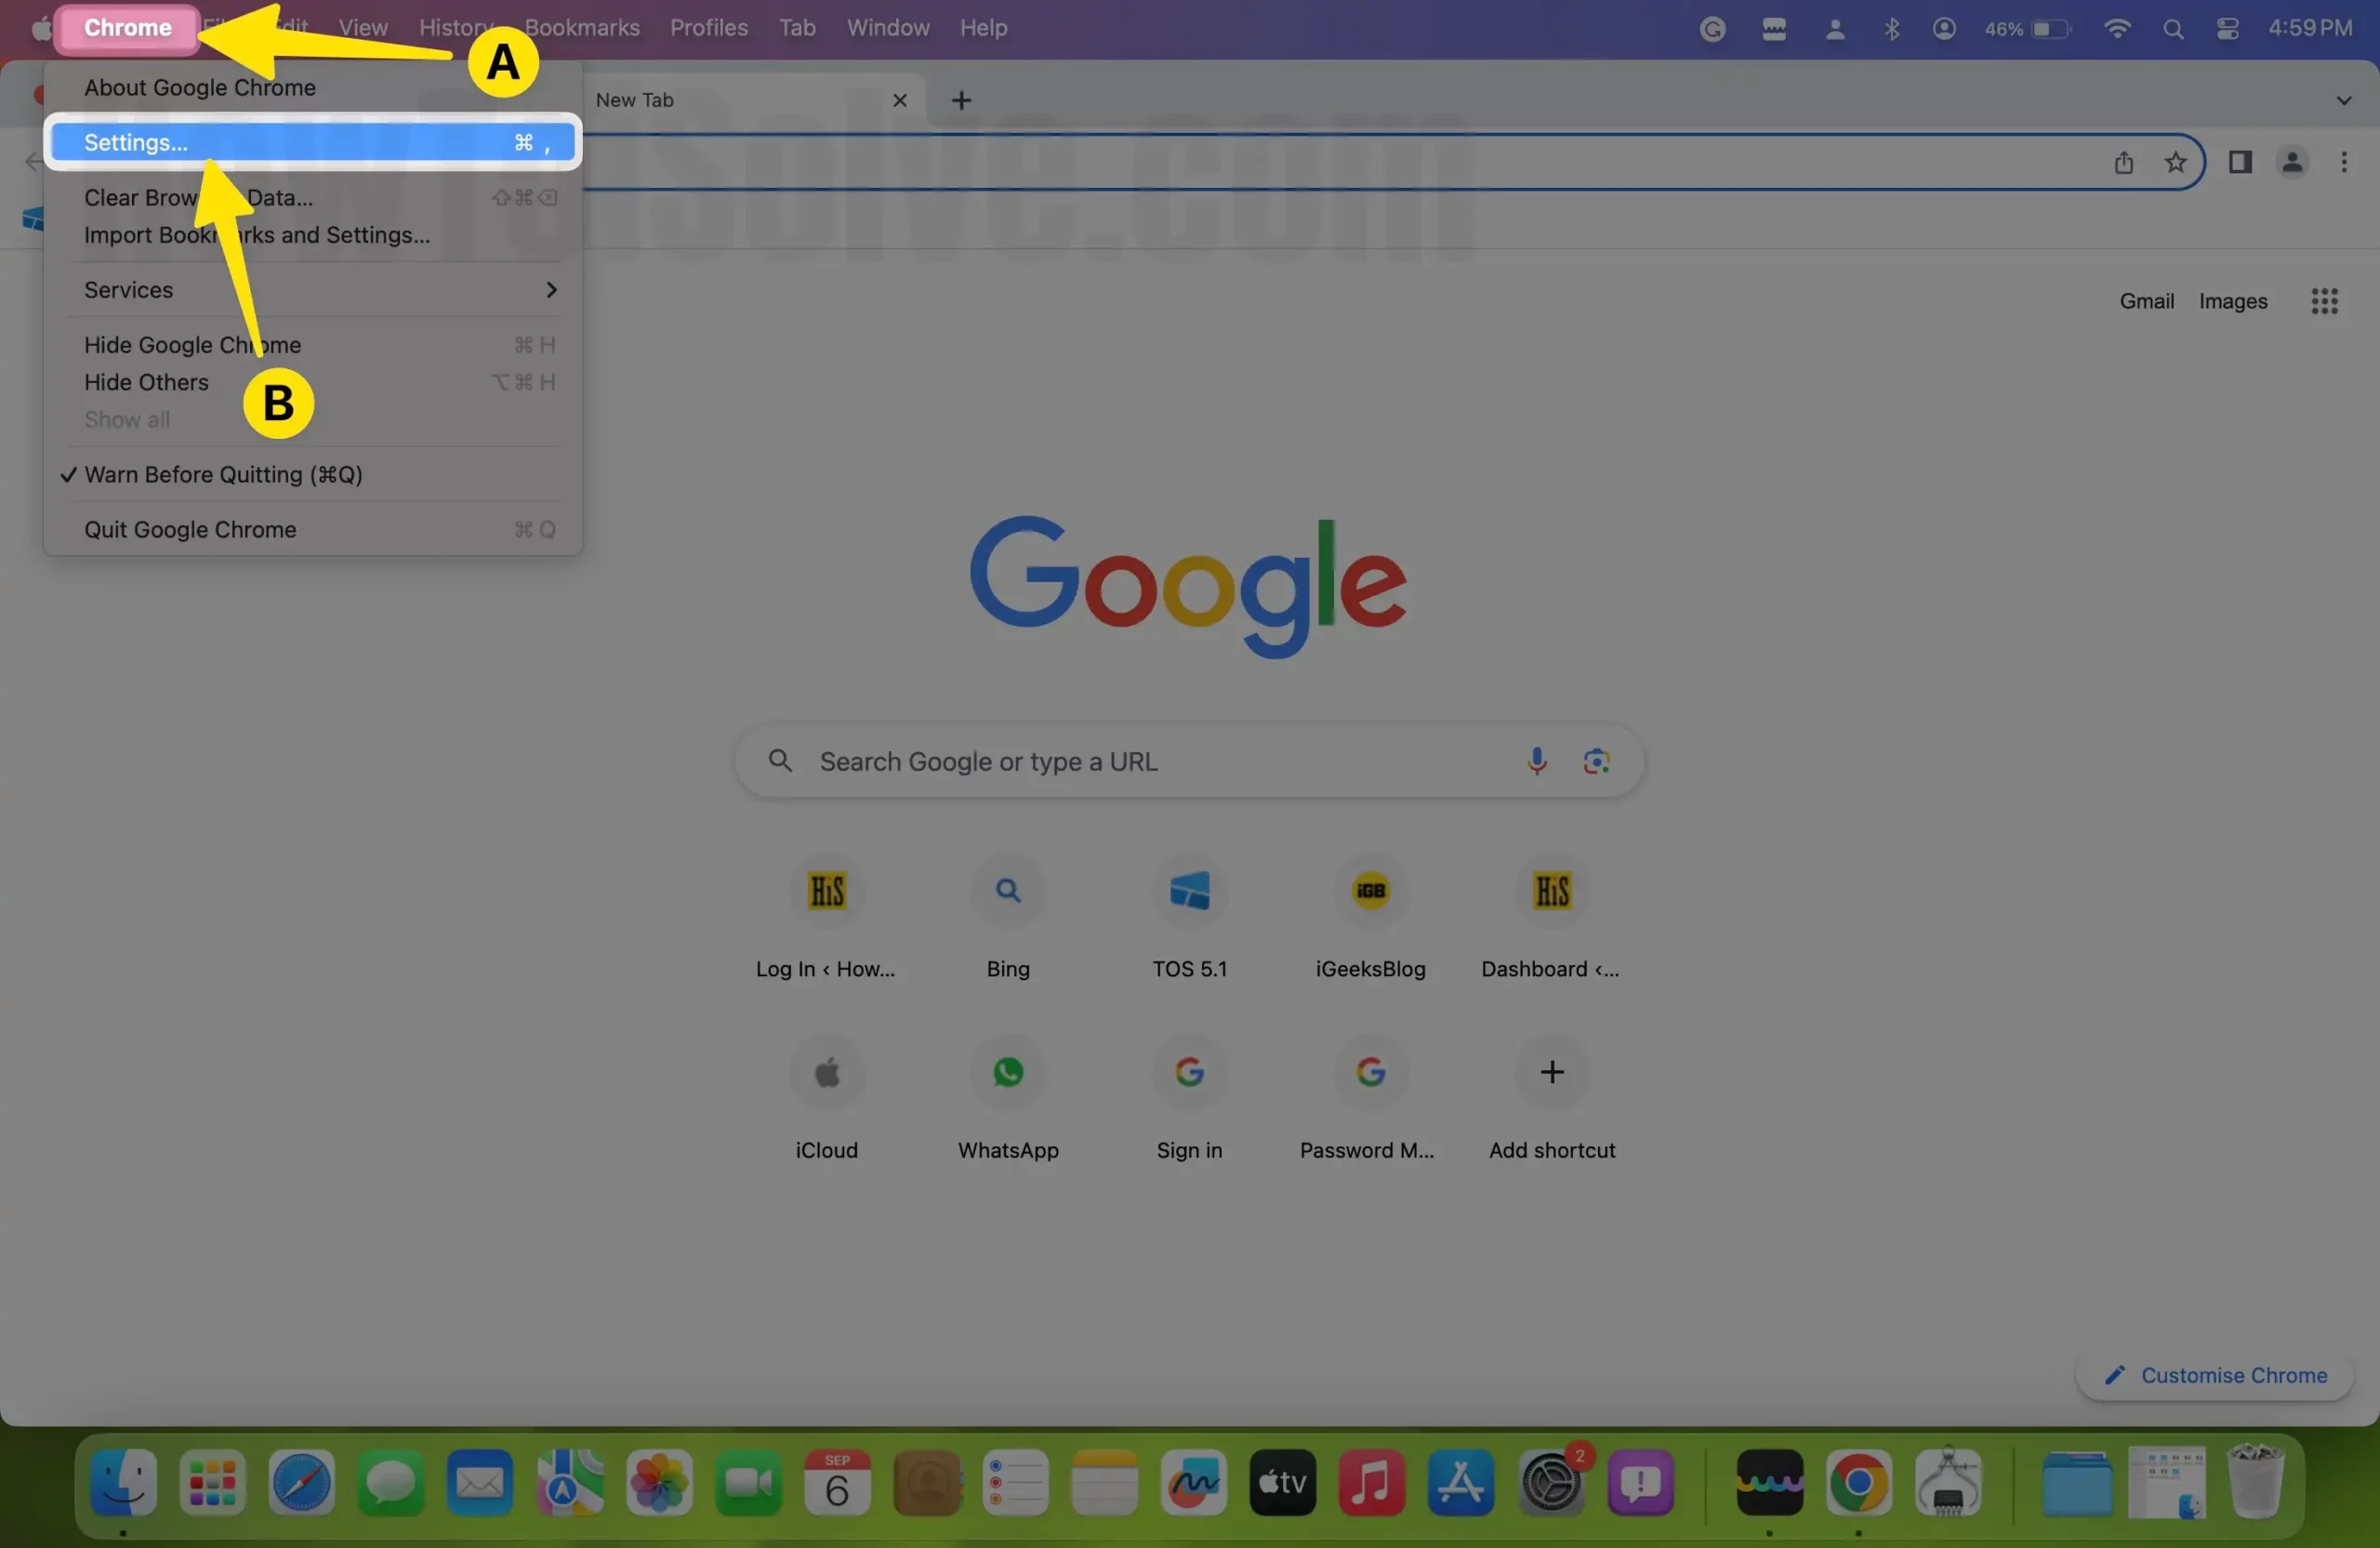This screenshot has height=1548, width=2380.
Task: Launch Safari from the Dock
Action: tap(301, 1482)
